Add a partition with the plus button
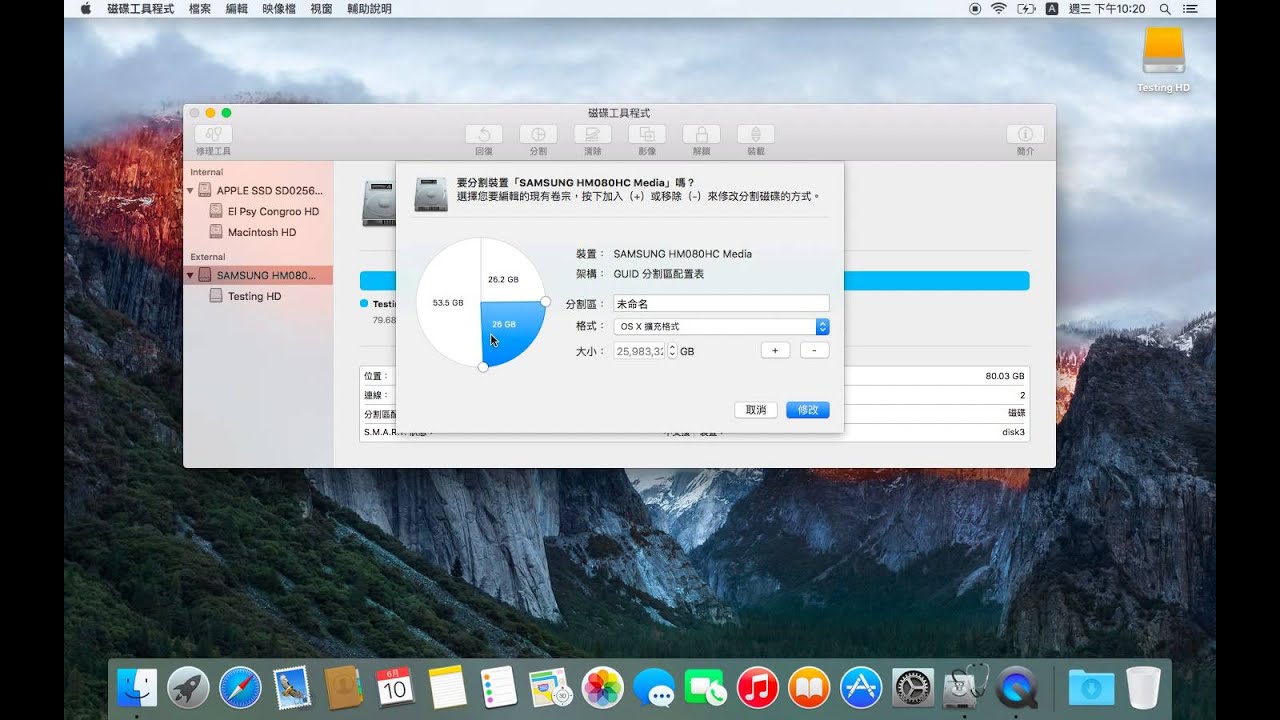 click(775, 351)
